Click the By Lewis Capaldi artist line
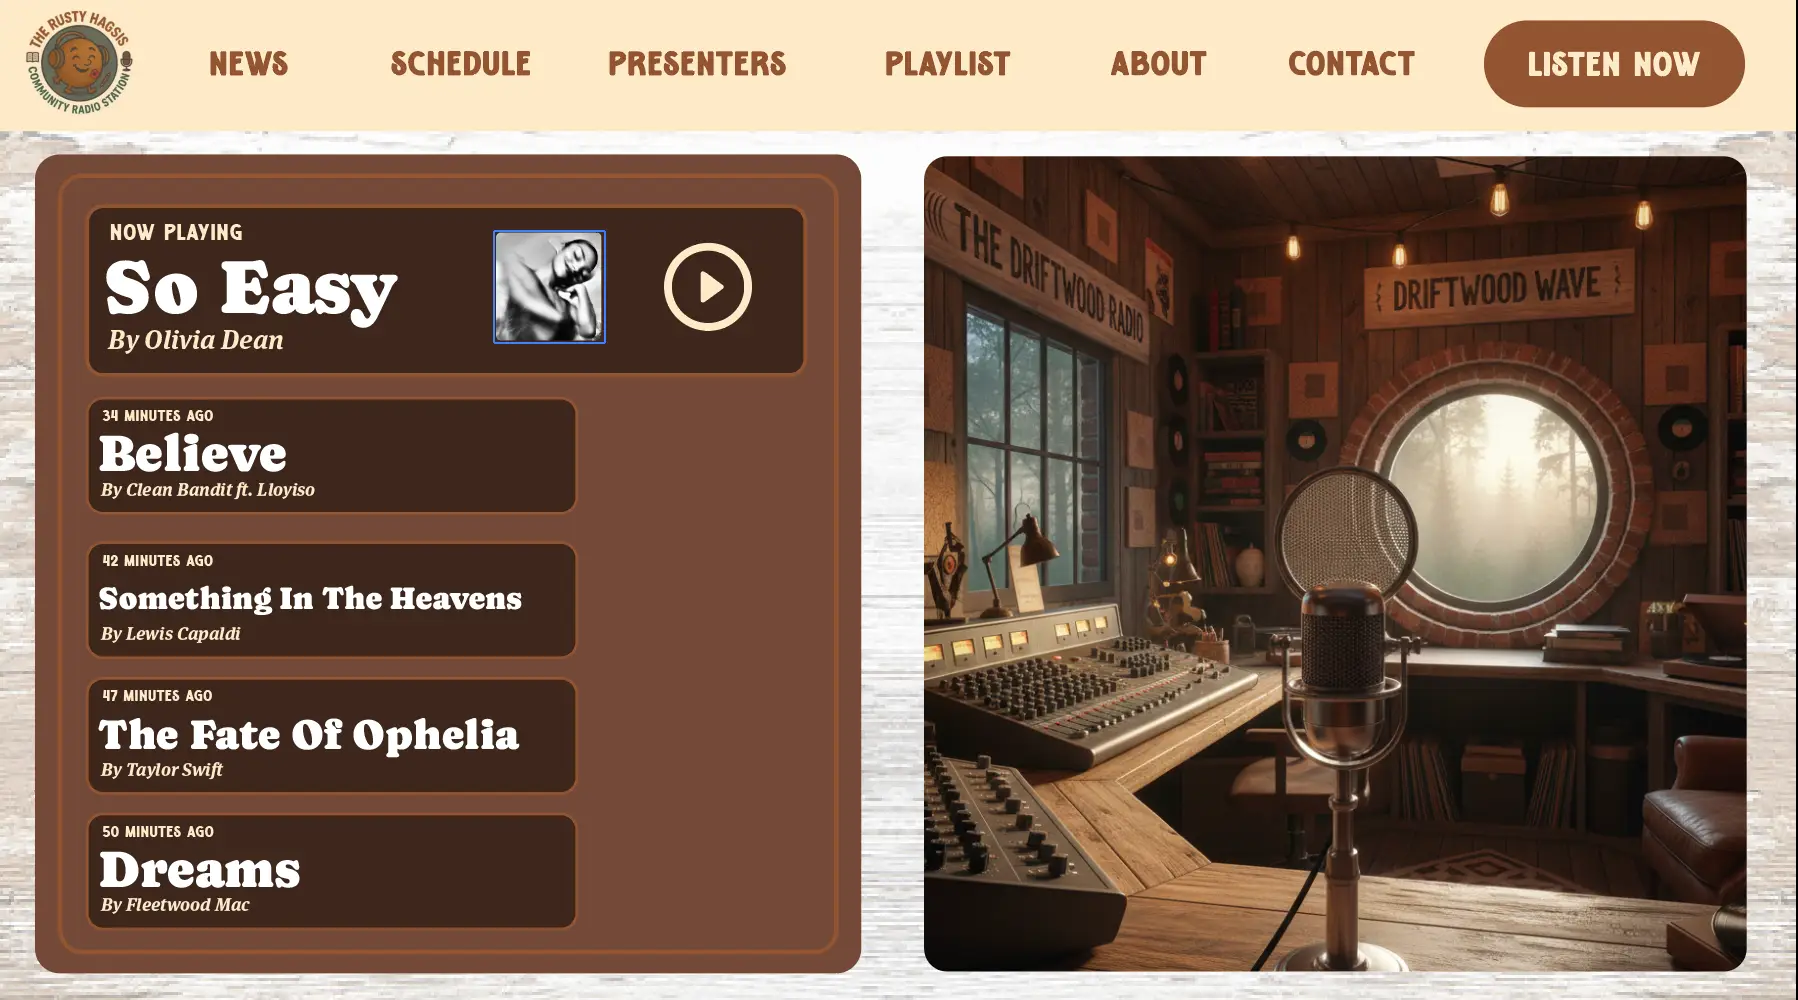This screenshot has height=1000, width=1798. coord(171,634)
